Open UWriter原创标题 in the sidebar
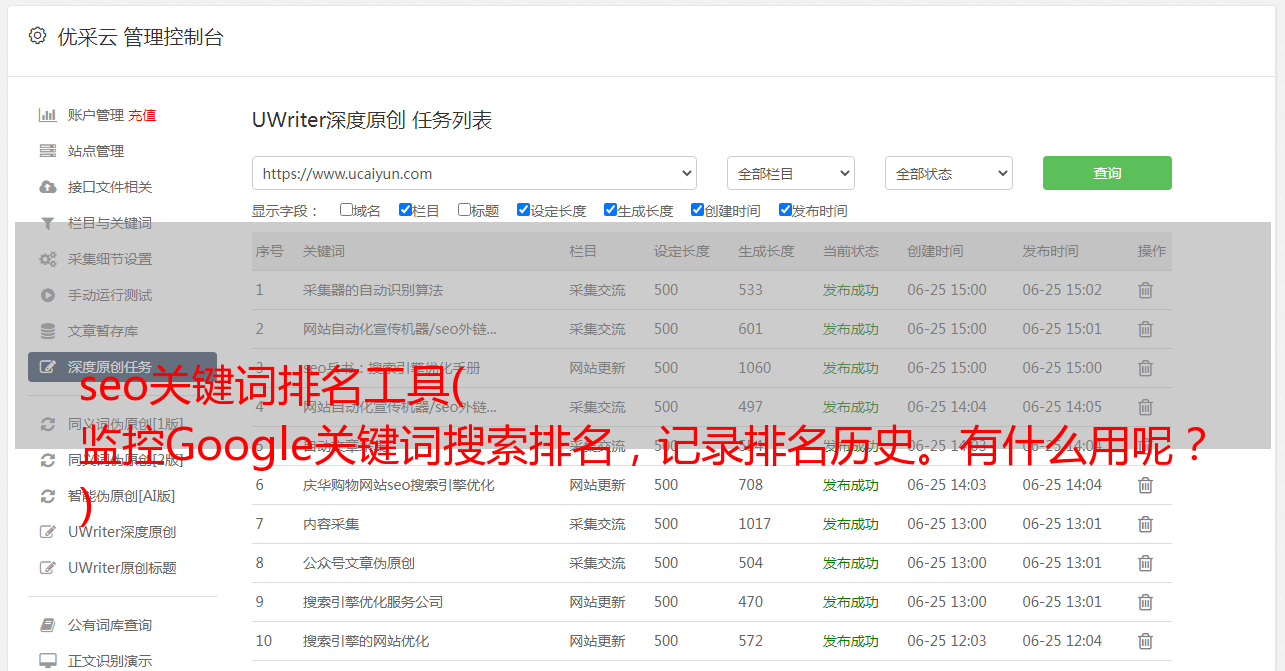Viewport: 1285px width, 671px height. tap(122, 568)
